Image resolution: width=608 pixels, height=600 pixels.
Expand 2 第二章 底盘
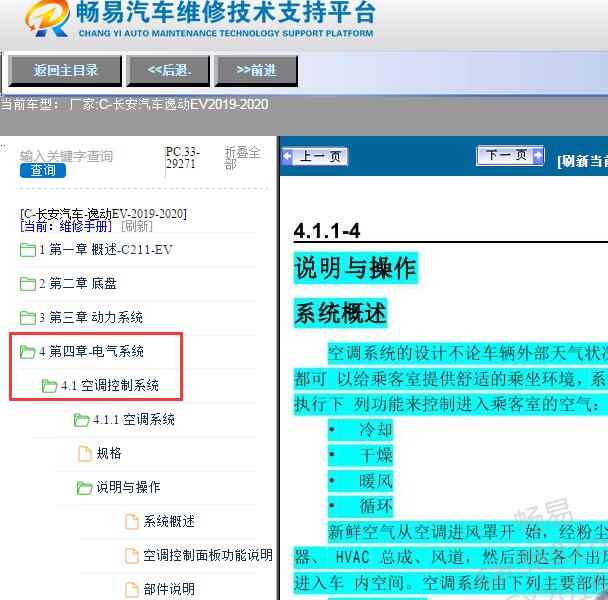click(x=78, y=284)
